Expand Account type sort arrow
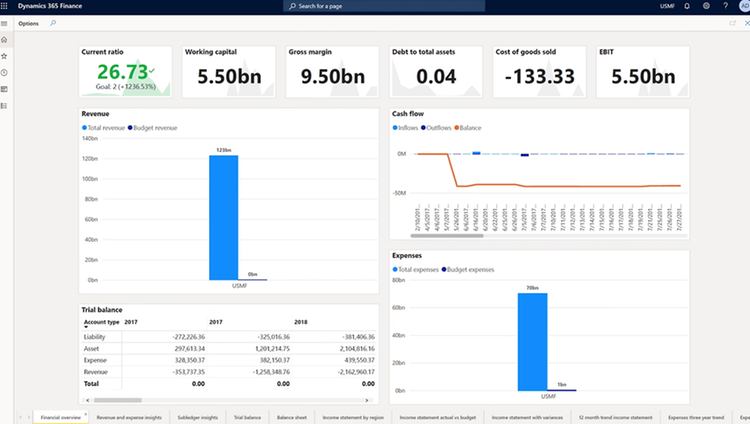This screenshot has width=750, height=424. coord(86,327)
